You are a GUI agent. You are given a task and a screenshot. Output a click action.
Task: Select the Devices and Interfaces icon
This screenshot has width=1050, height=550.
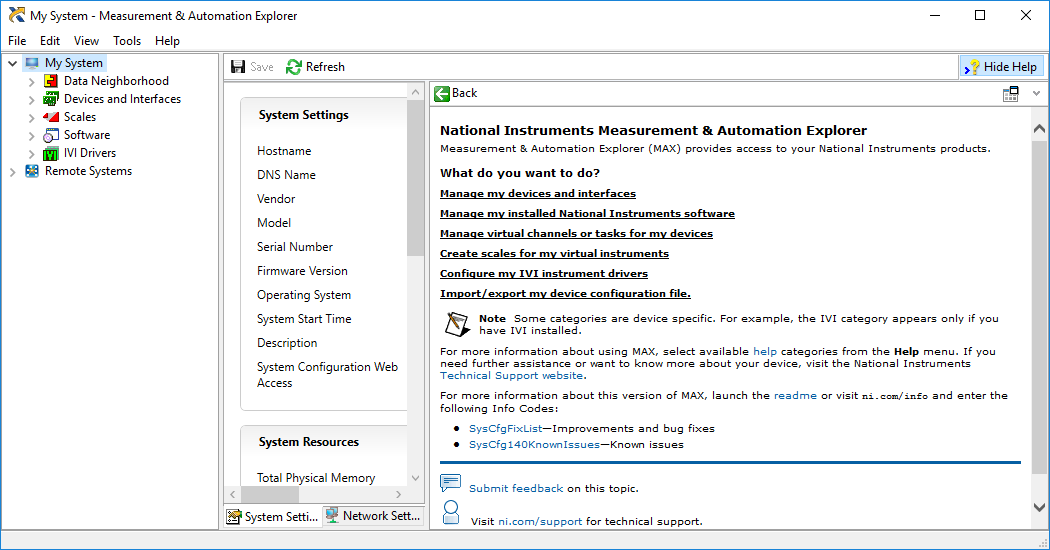(x=51, y=99)
